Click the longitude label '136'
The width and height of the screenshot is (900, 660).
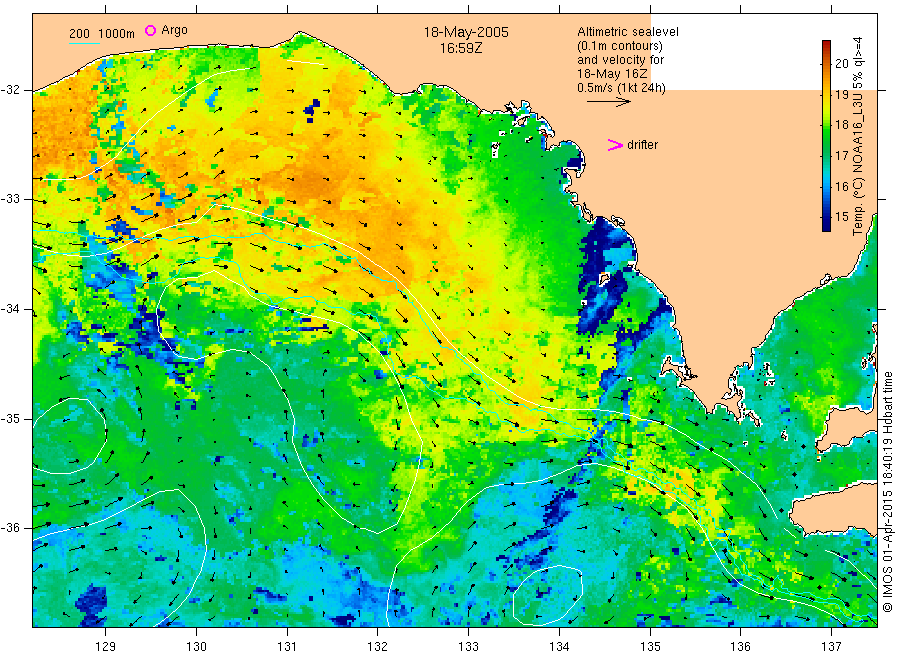740,647
